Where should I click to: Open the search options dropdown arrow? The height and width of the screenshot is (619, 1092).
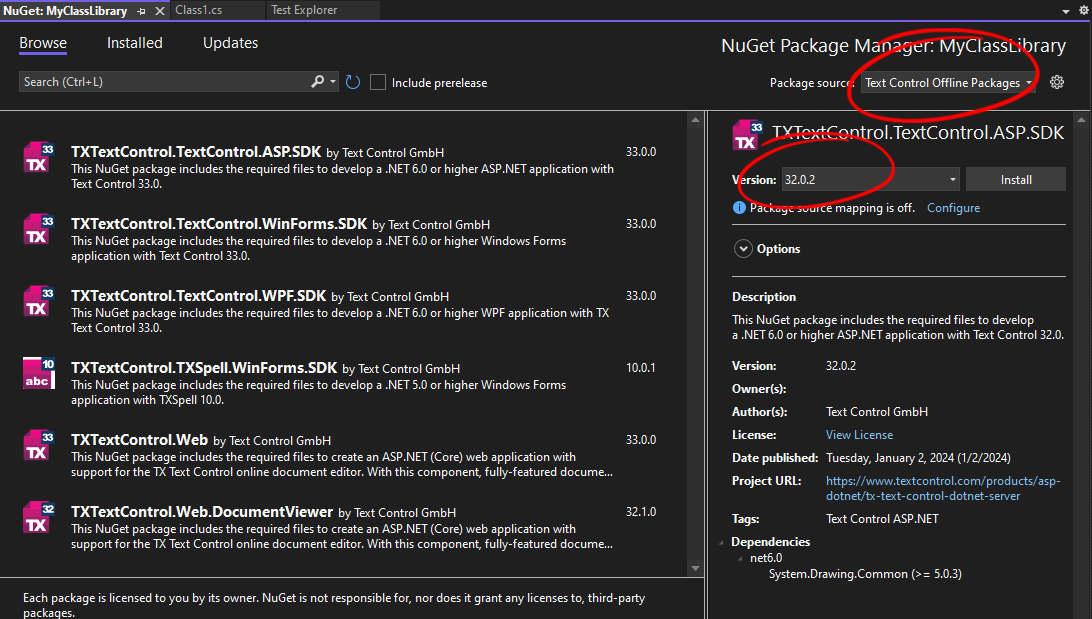click(x=333, y=81)
